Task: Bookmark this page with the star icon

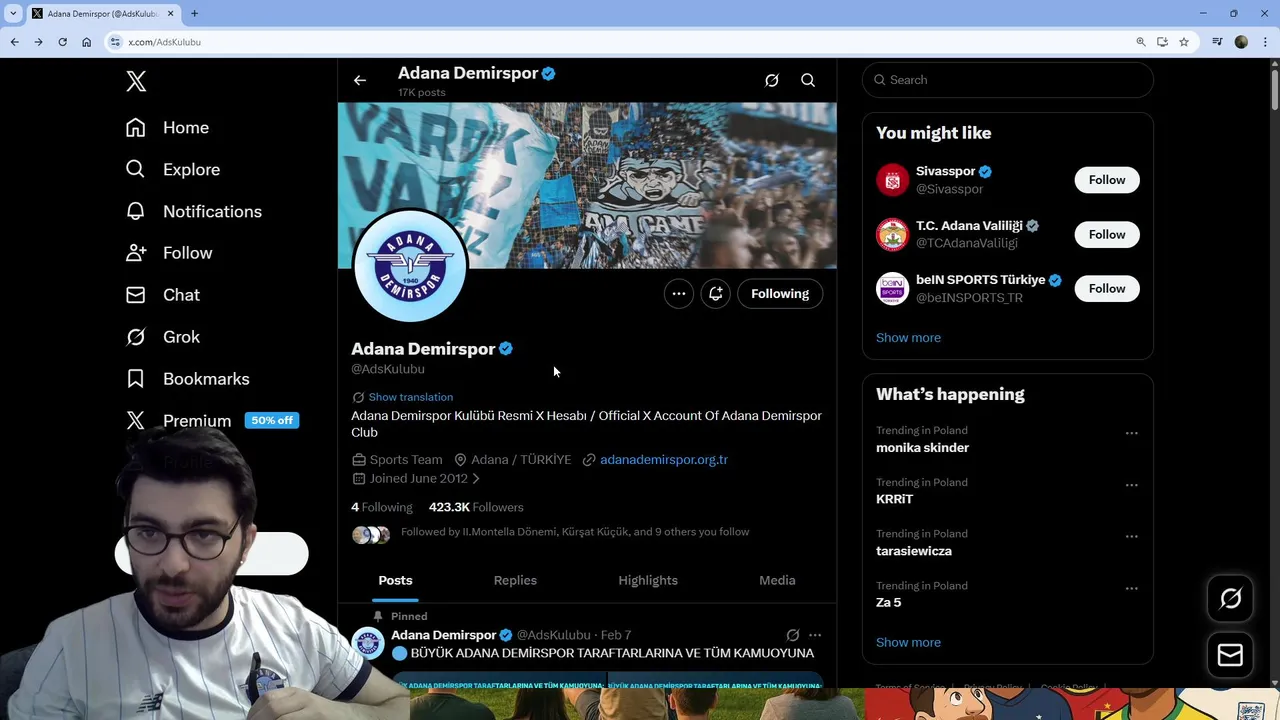Action: 1184,42
